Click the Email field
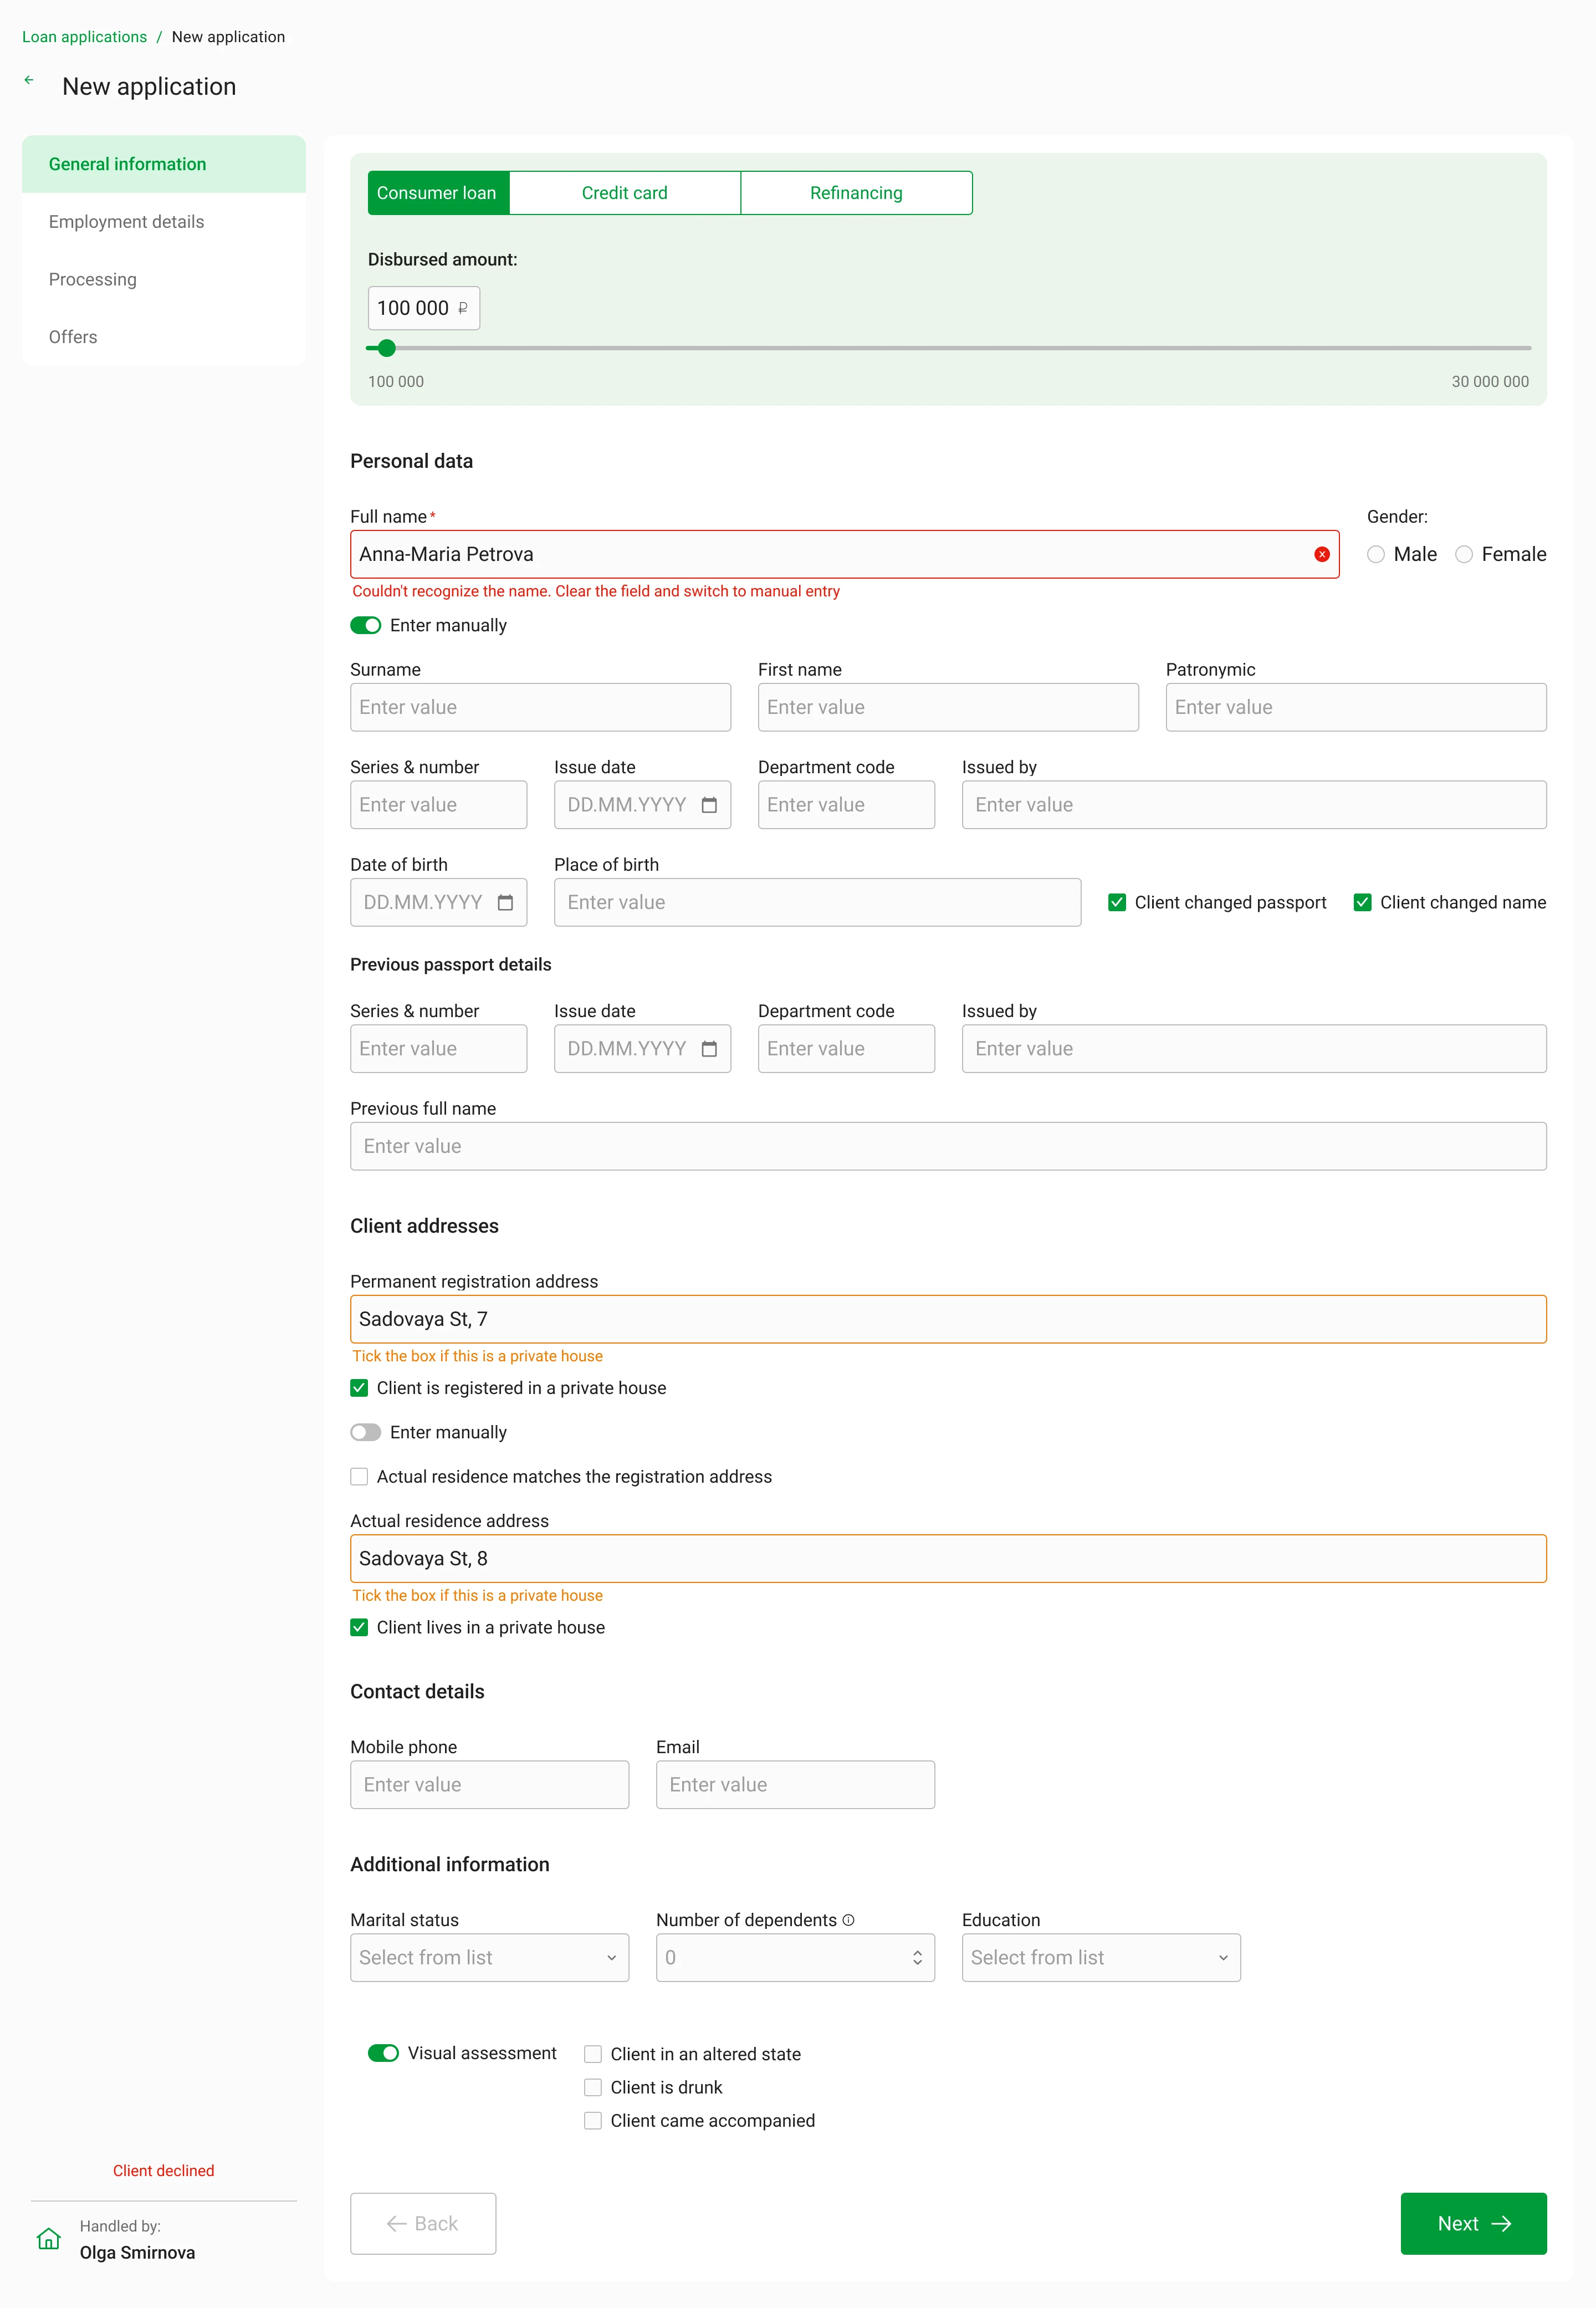The width and height of the screenshot is (1596, 2308). pos(795,1785)
